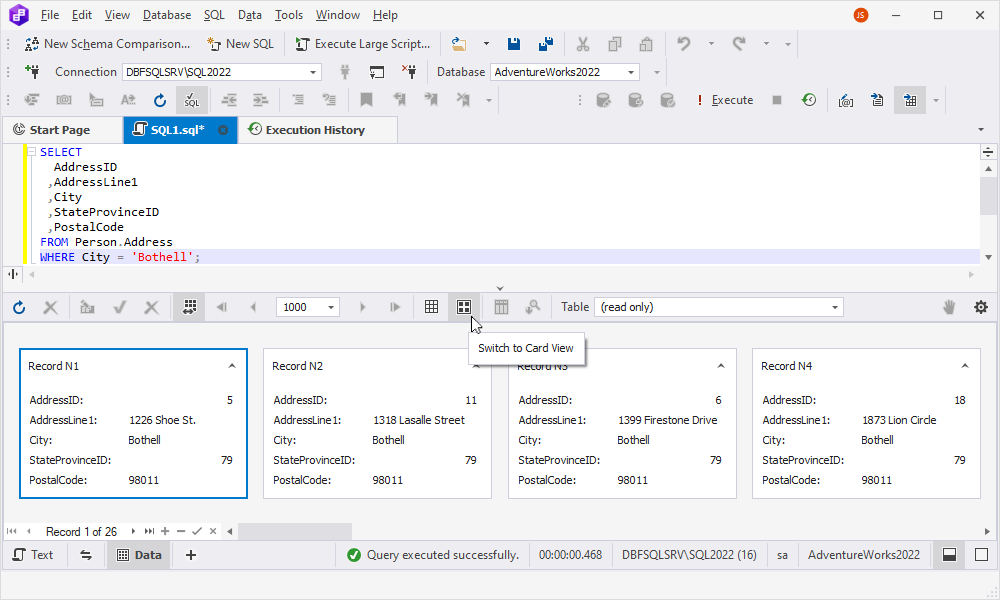Switch to Grid View
The image size is (1000, 600).
point(432,307)
